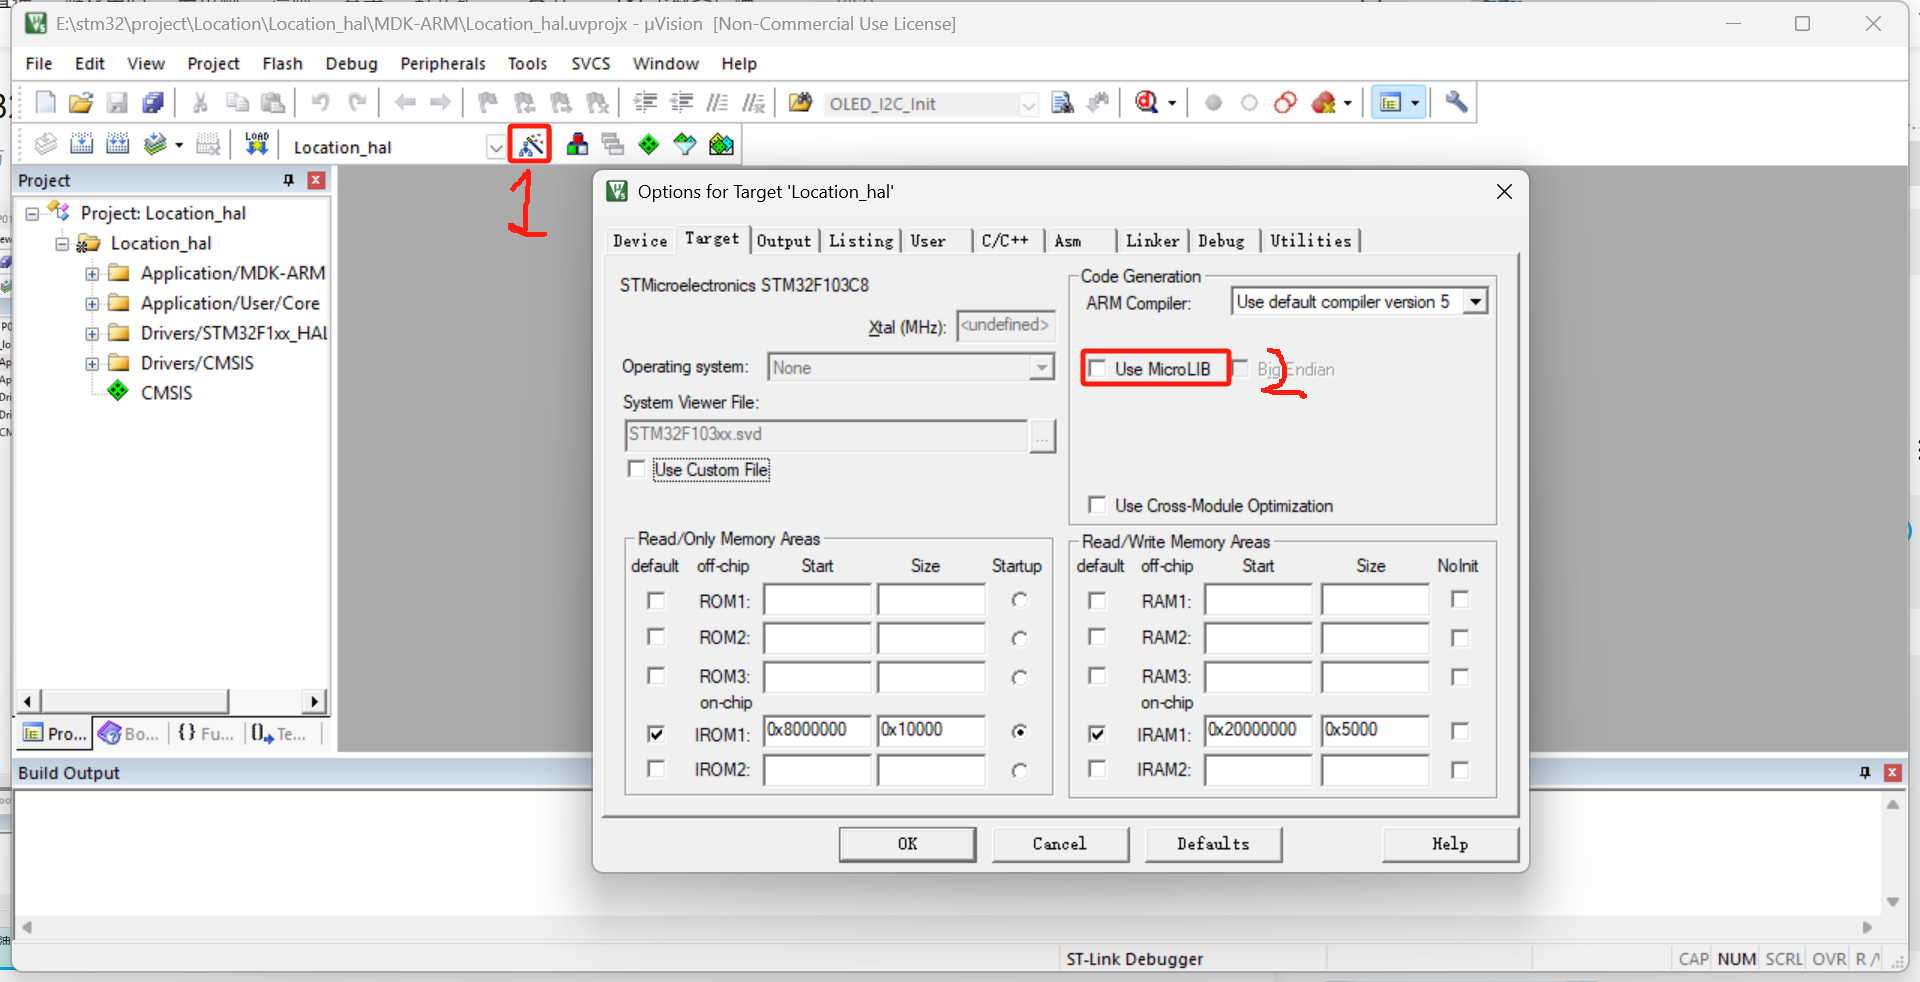Viewport: 1920px width, 982px height.
Task: Switch to the Device tab
Action: click(x=640, y=241)
